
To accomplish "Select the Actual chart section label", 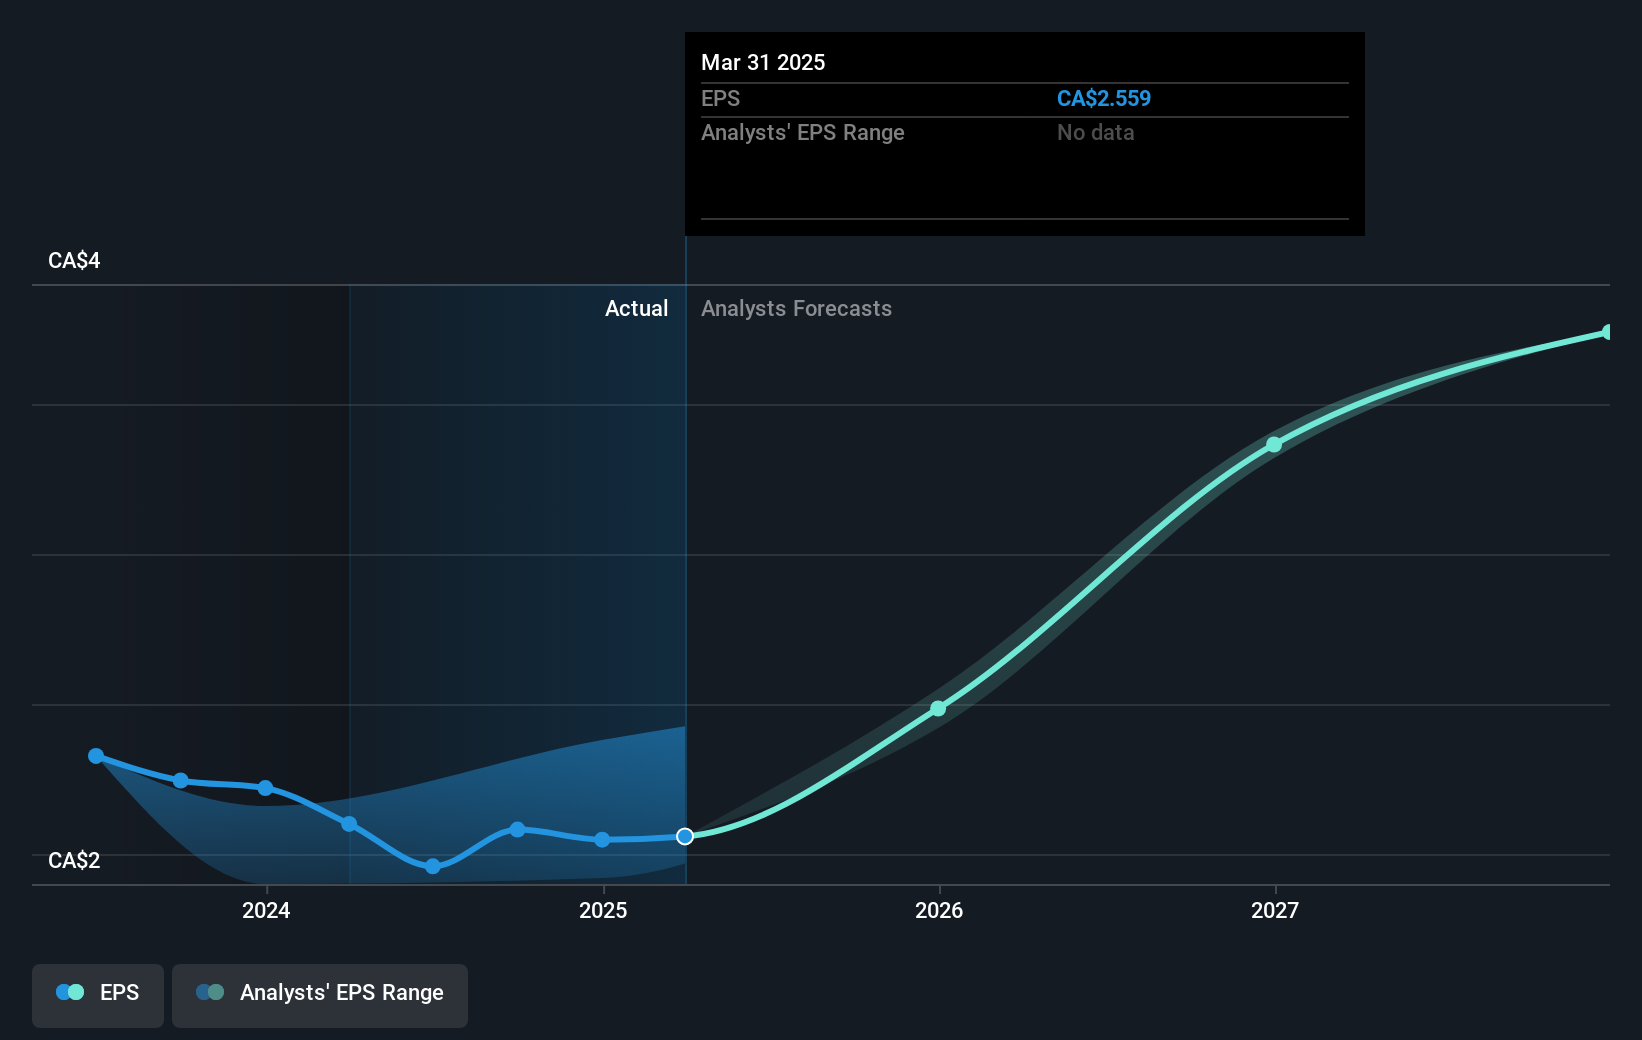I will click(636, 308).
